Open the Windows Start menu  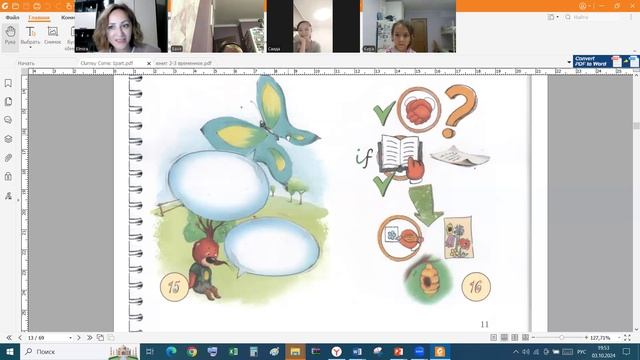pos(10,351)
